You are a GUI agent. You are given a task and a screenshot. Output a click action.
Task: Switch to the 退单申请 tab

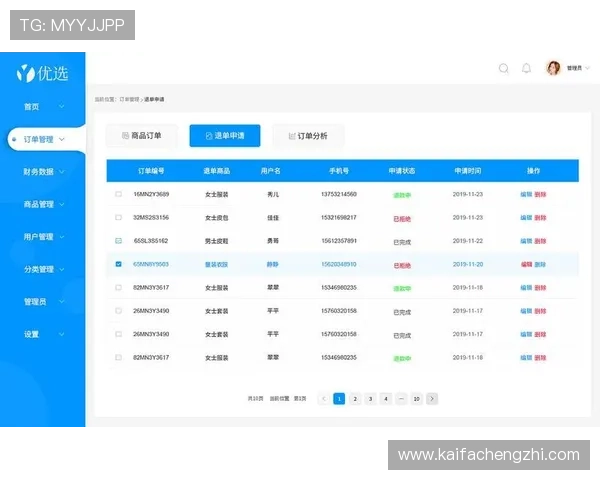click(225, 136)
